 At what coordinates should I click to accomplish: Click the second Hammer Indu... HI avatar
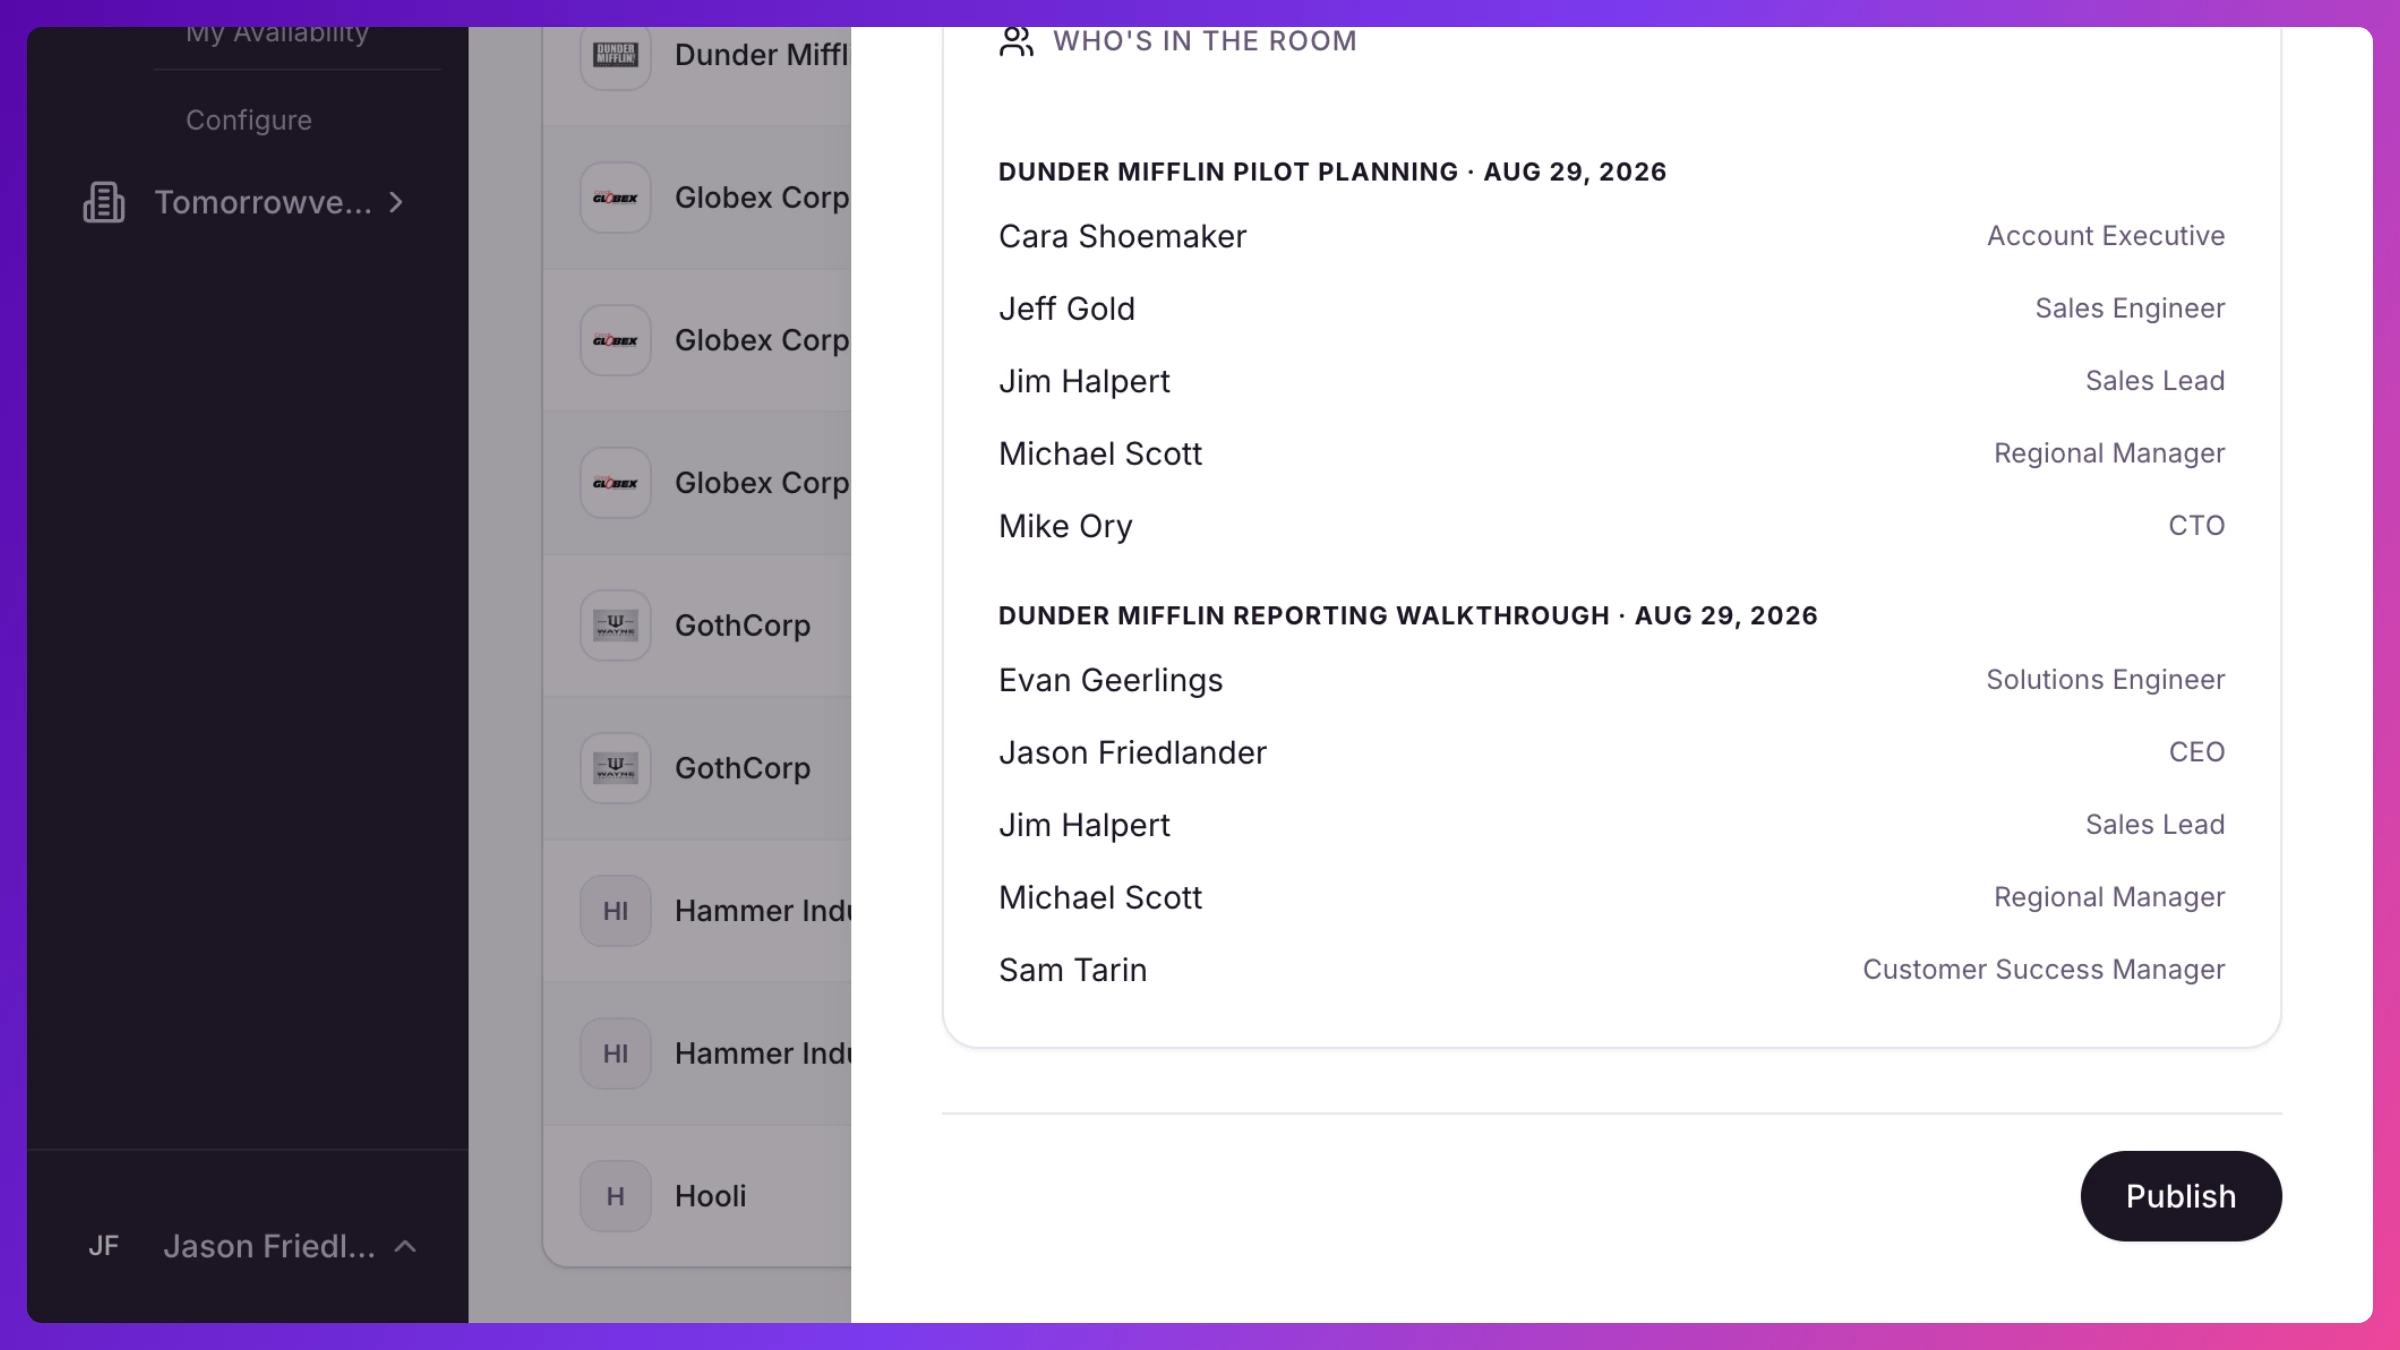pos(615,1053)
